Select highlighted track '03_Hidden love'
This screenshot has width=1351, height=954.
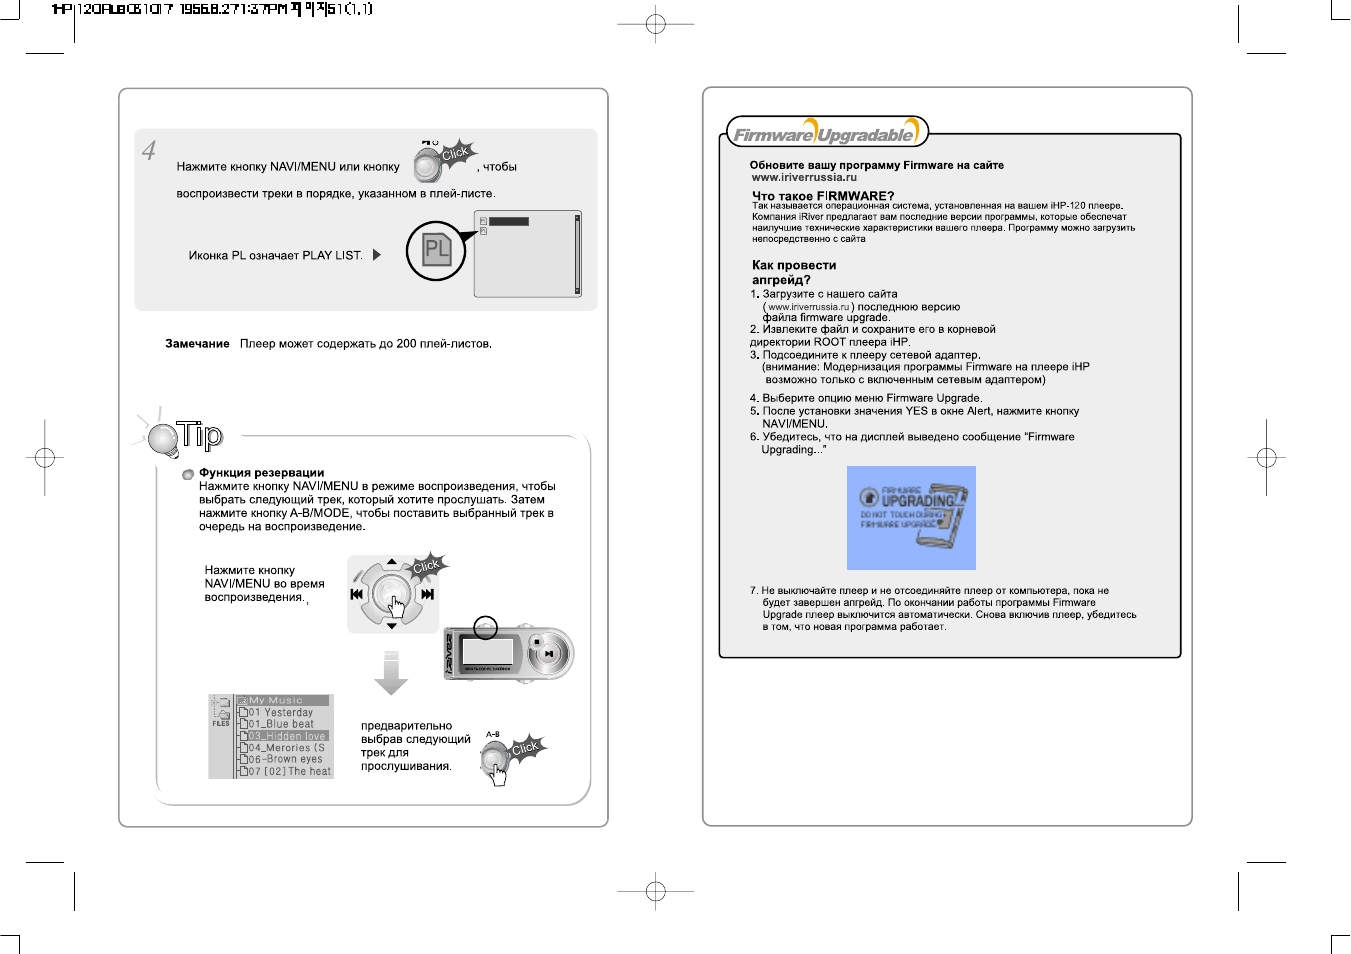286,736
